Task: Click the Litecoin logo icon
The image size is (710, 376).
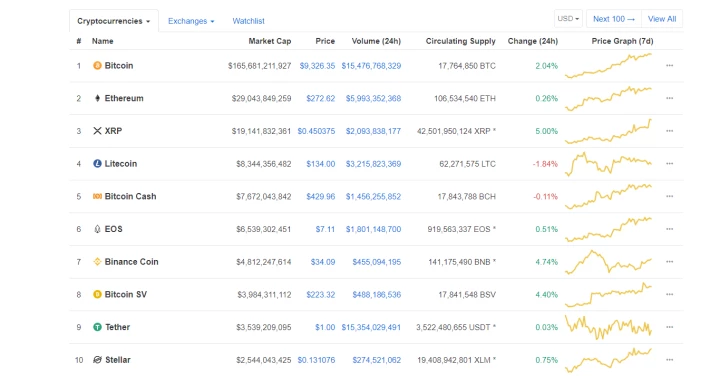Action: 97,164
